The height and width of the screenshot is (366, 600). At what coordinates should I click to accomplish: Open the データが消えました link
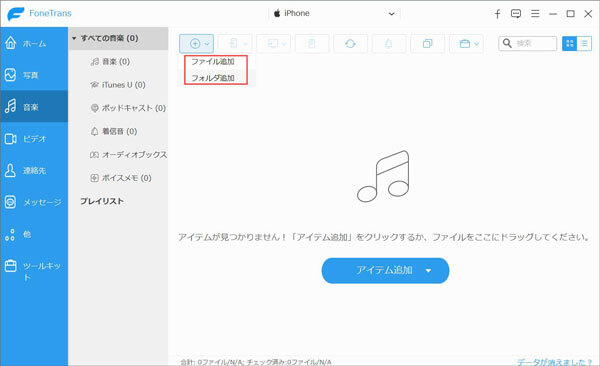coord(554,362)
